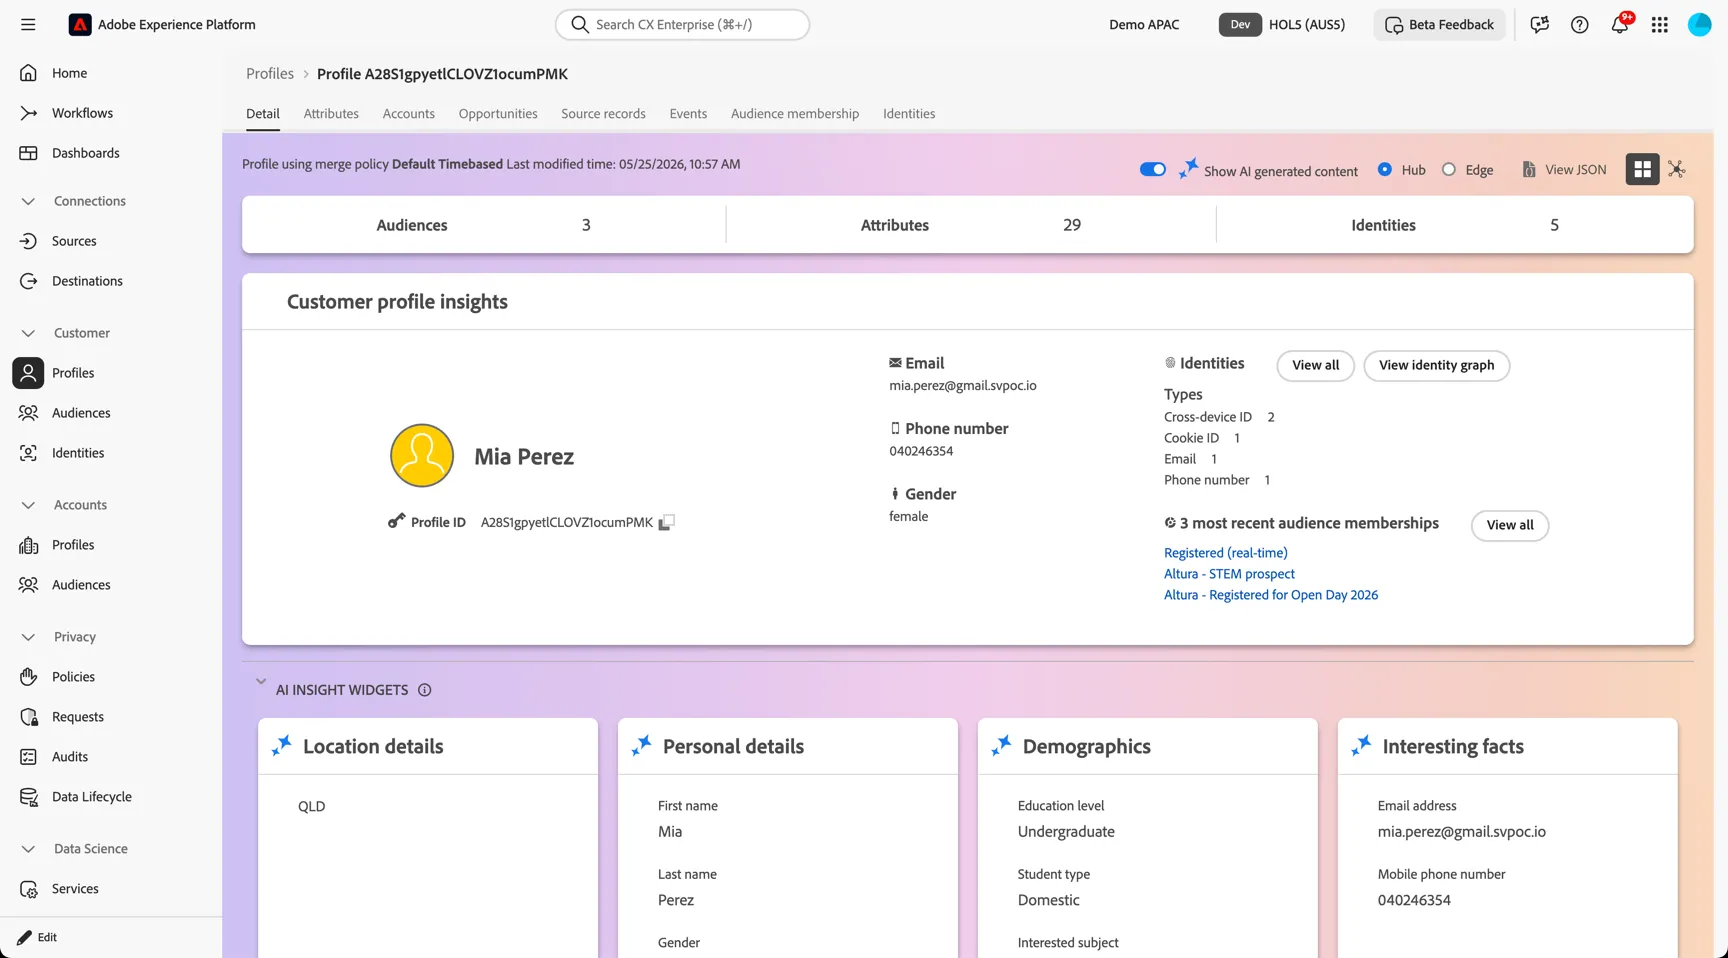Collapse the Data Science sidebar section

(x=28, y=849)
